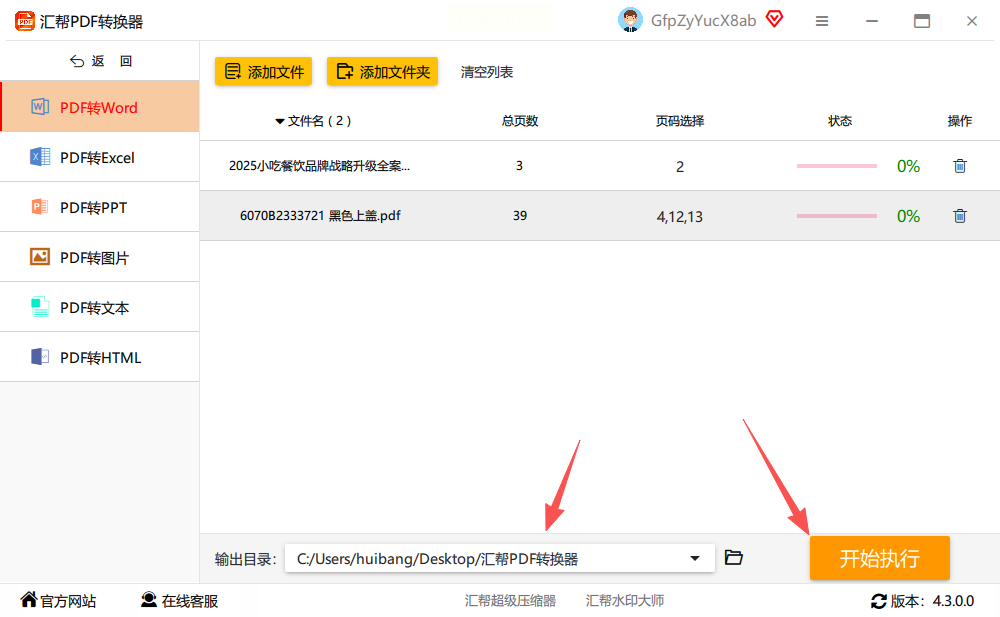The height and width of the screenshot is (617, 1000).
Task: Click the user avatar icon
Action: tap(630, 20)
